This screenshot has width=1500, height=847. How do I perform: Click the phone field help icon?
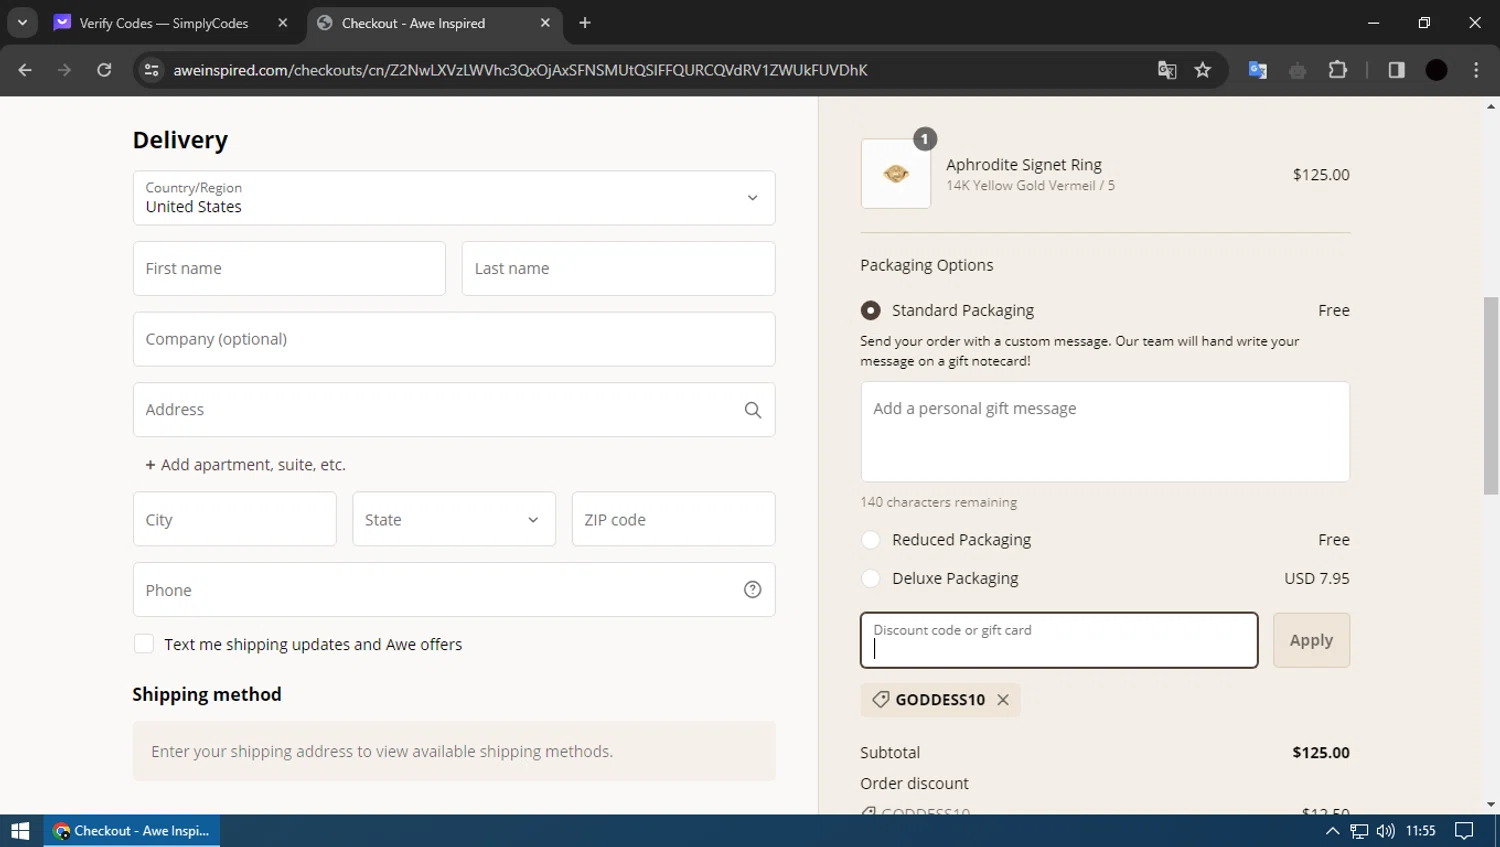coord(753,590)
